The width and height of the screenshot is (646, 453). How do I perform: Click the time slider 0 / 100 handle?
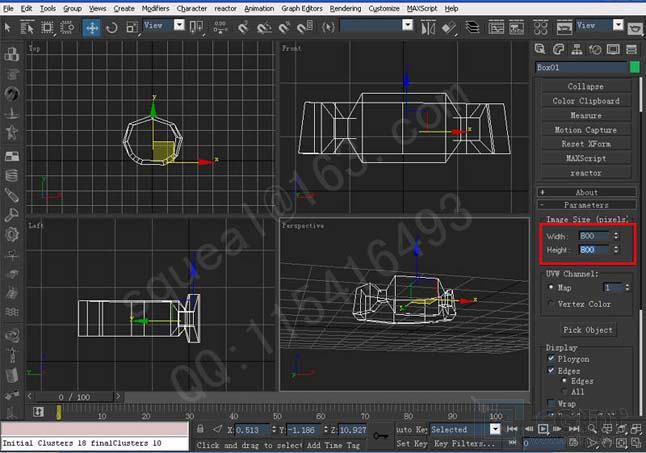coord(74,397)
